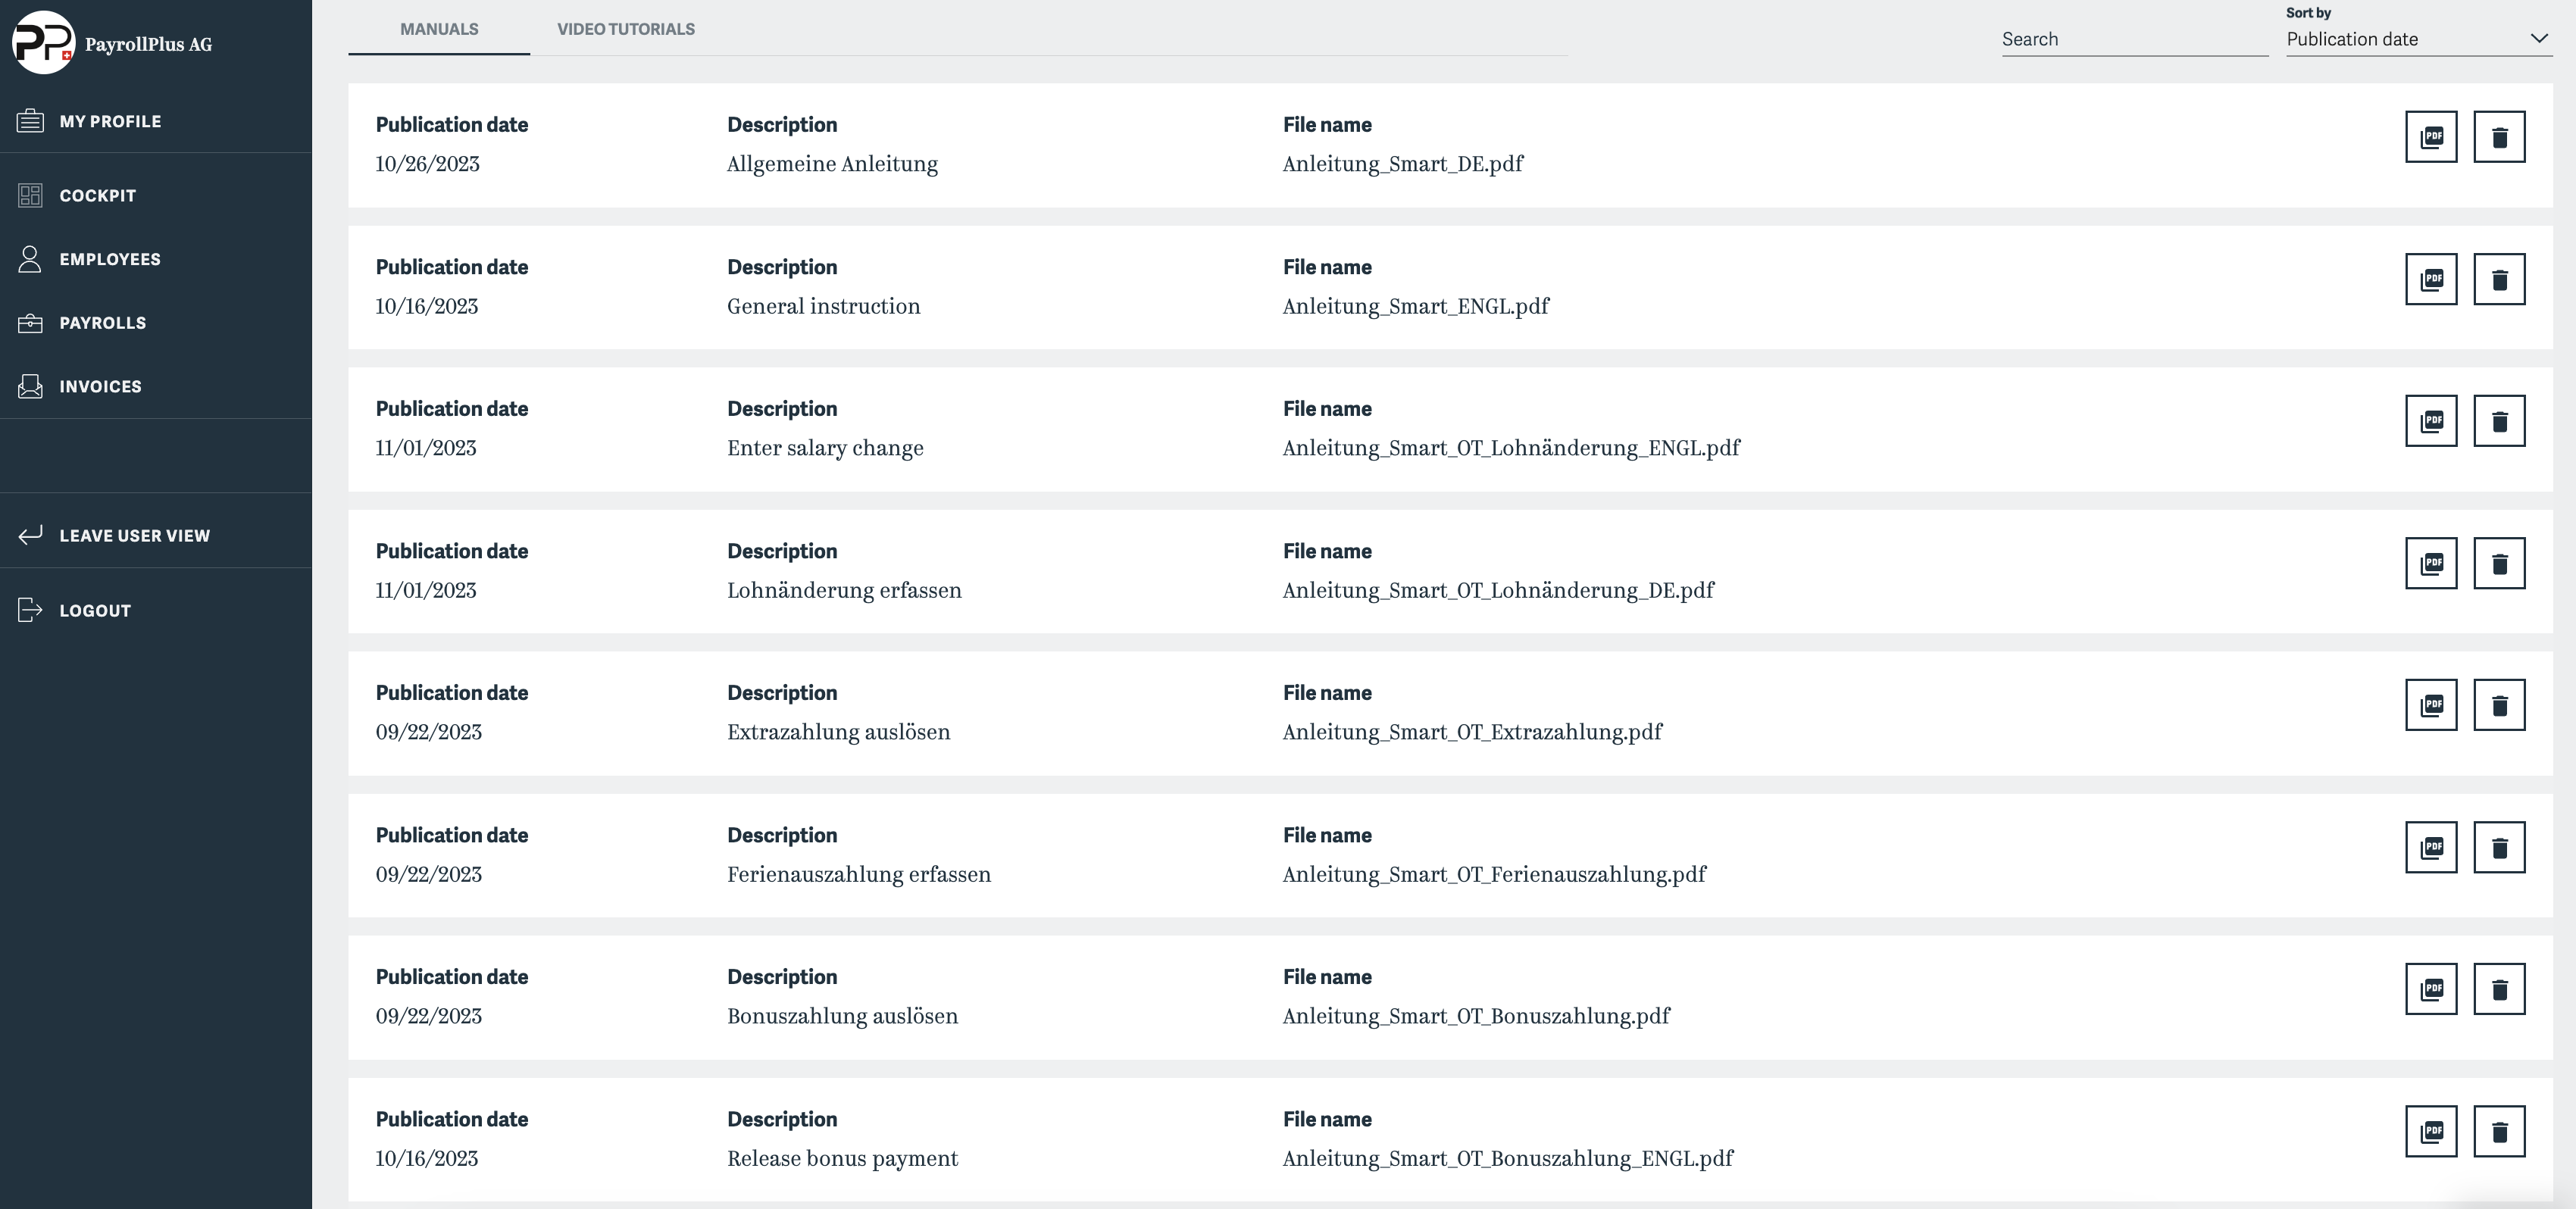The image size is (2576, 1209).
Task: Navigate to Payrolls
Action: coord(102,323)
